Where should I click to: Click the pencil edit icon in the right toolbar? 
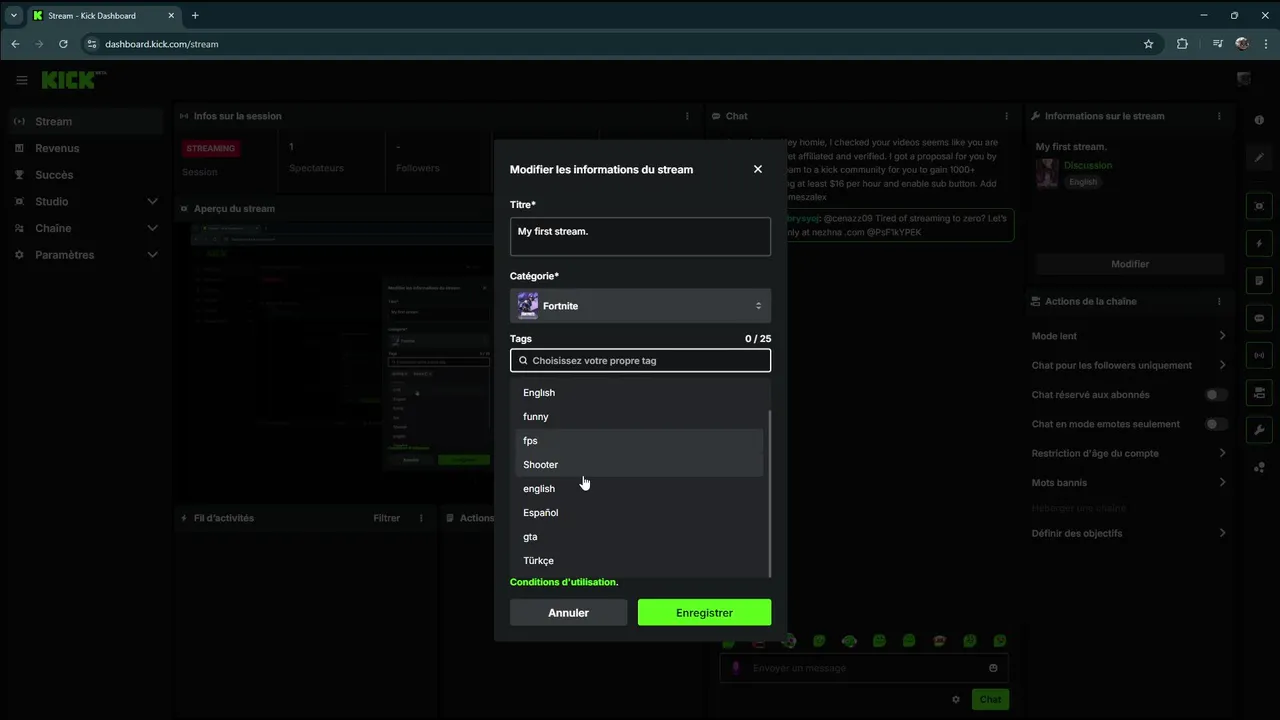tap(1259, 158)
